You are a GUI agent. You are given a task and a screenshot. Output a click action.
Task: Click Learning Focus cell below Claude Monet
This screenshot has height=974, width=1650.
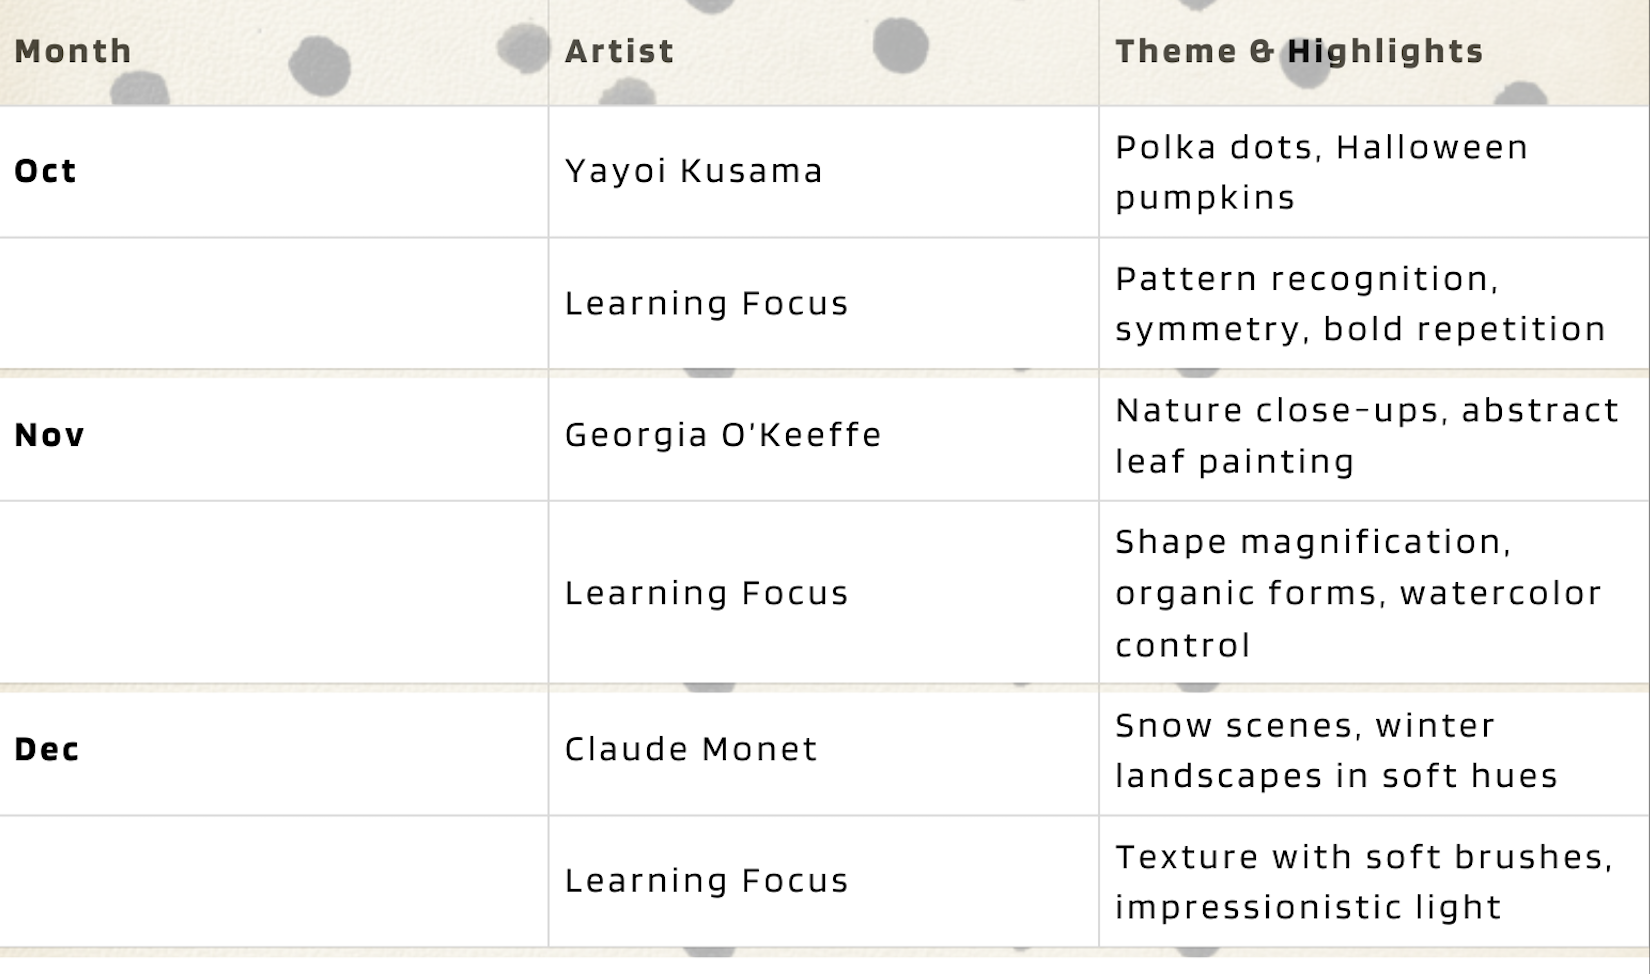(x=706, y=881)
